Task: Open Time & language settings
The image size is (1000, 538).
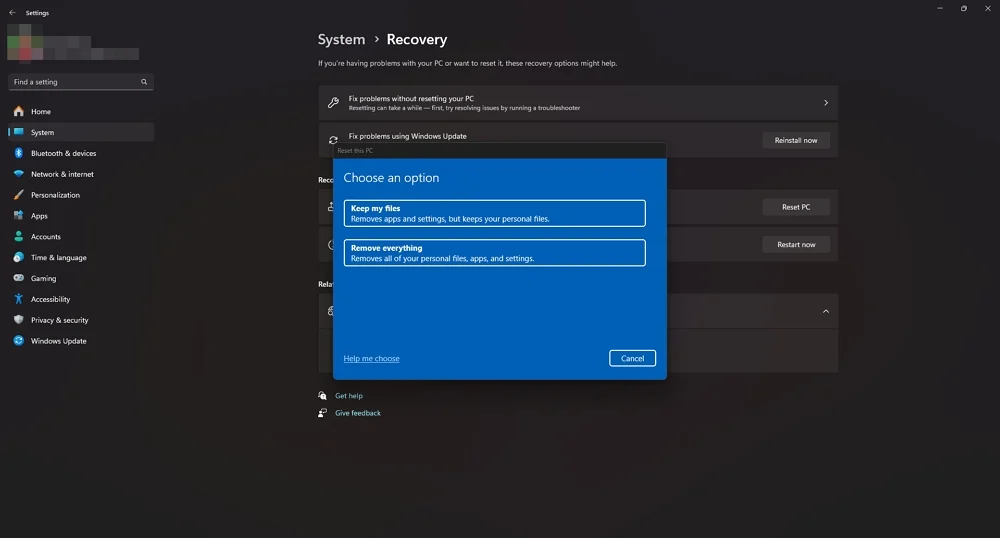Action: click(x=58, y=258)
